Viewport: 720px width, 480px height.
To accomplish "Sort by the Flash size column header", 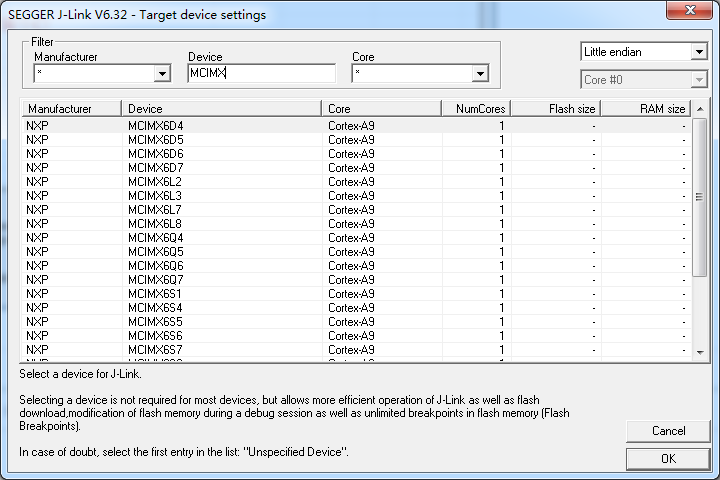I will point(557,109).
